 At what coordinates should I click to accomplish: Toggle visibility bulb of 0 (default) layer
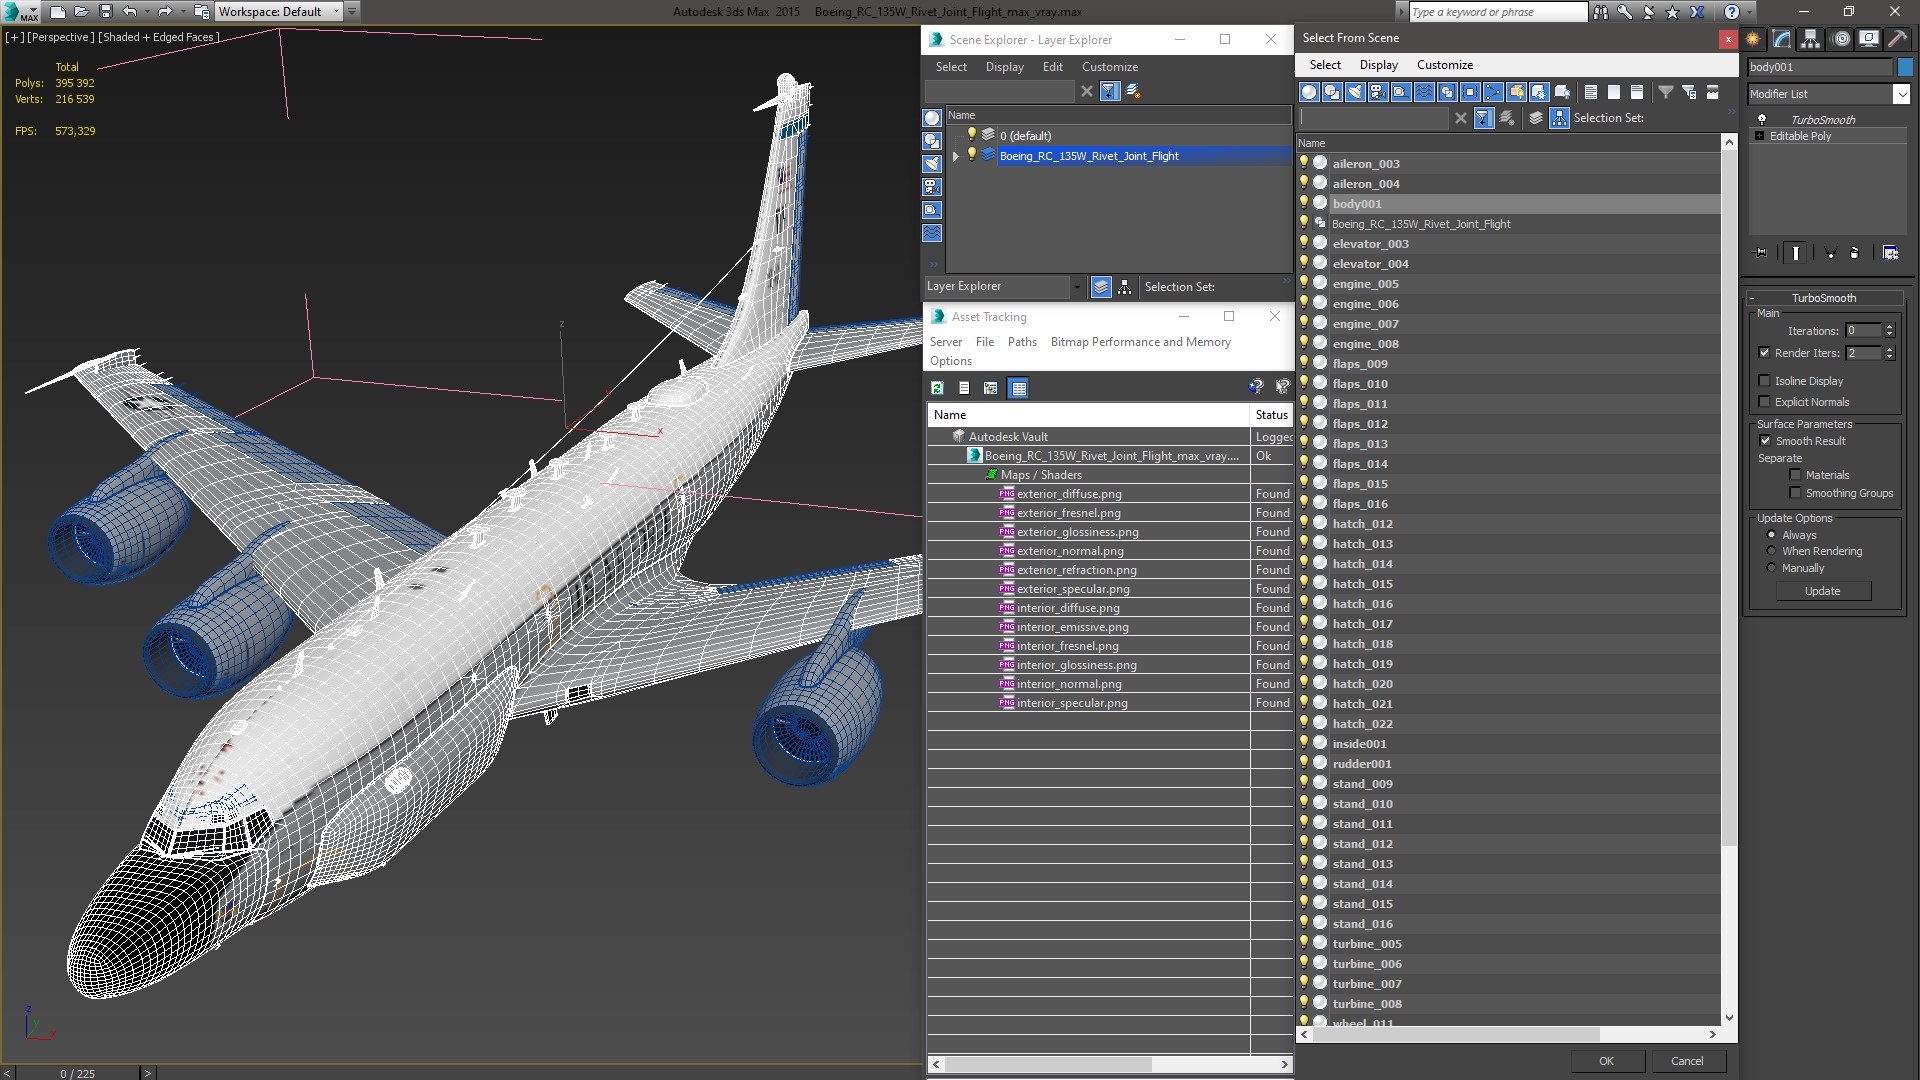click(970, 135)
